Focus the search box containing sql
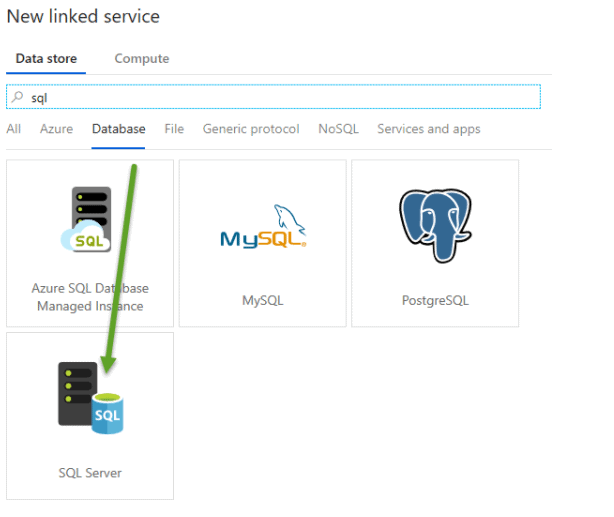Image resolution: width=614 pixels, height=517 pixels. (273, 97)
